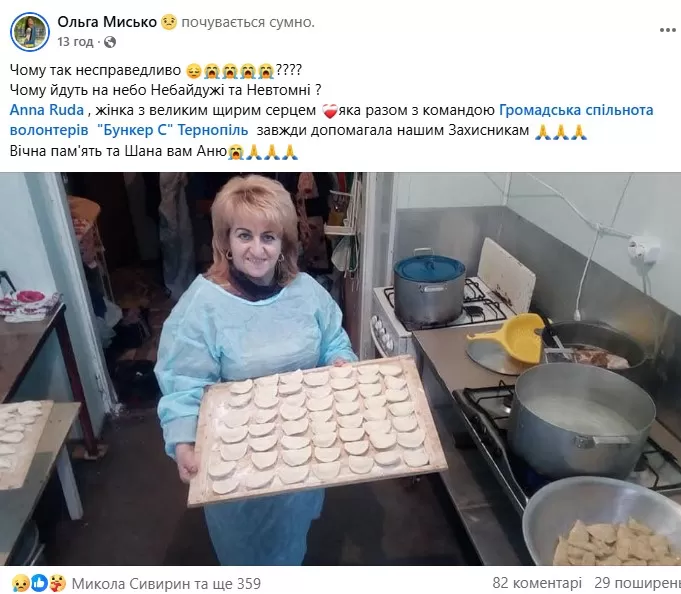The width and height of the screenshot is (681, 594).
Task: Open the three-dot post options menu
Action: tap(667, 30)
